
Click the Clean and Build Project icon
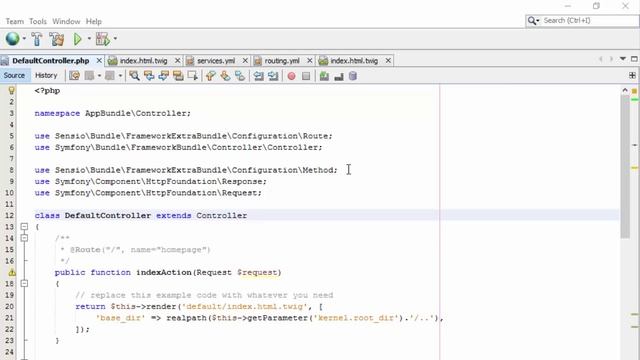click(57, 39)
